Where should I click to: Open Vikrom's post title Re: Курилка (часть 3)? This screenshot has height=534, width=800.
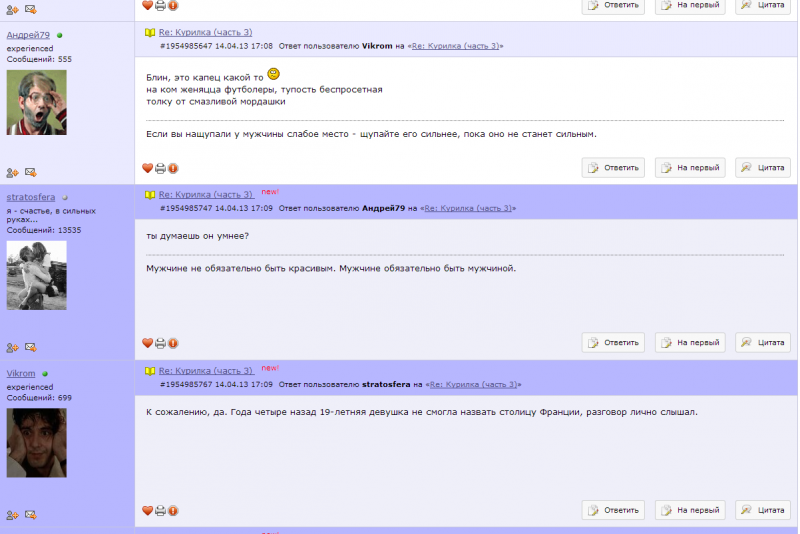click(206, 371)
